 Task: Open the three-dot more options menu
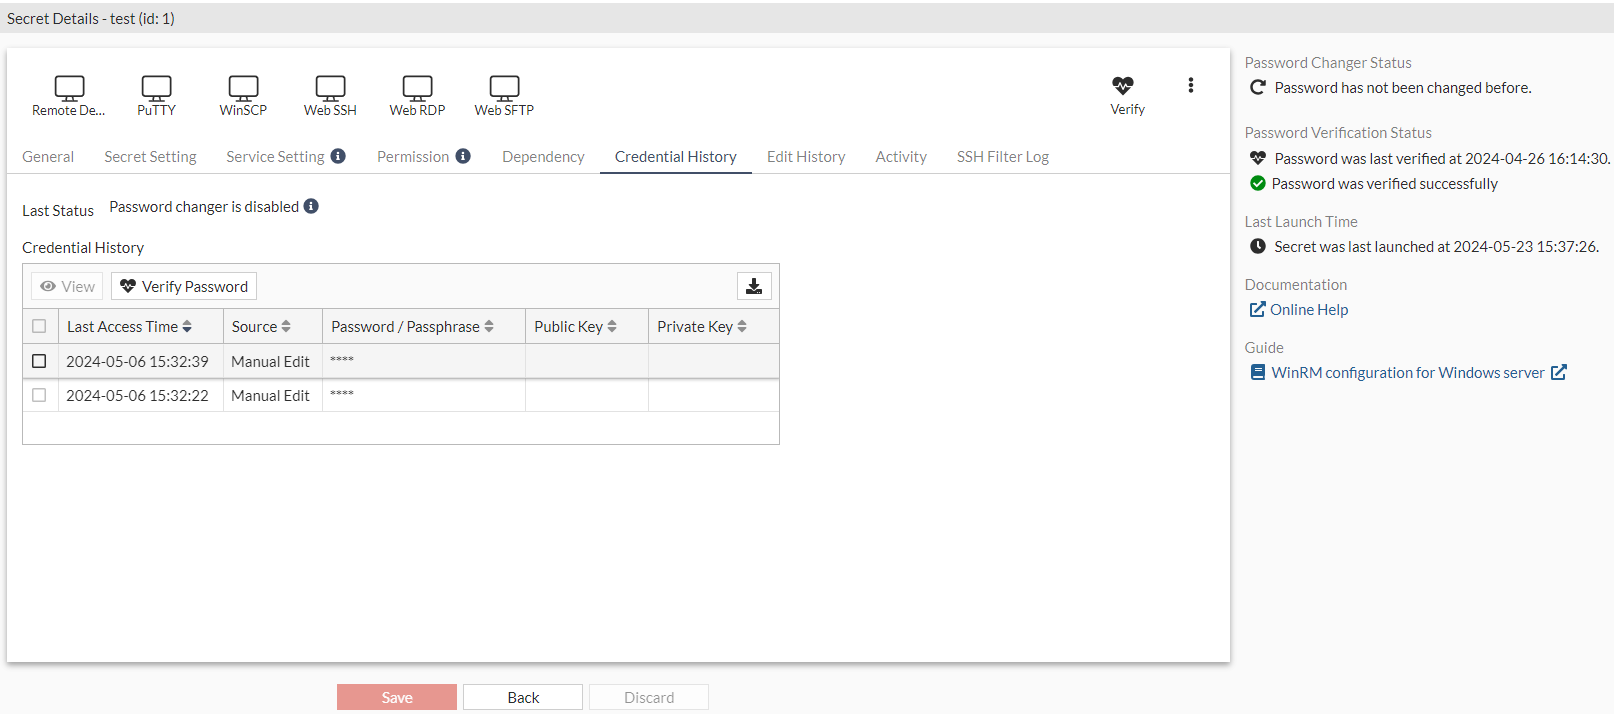(1190, 85)
